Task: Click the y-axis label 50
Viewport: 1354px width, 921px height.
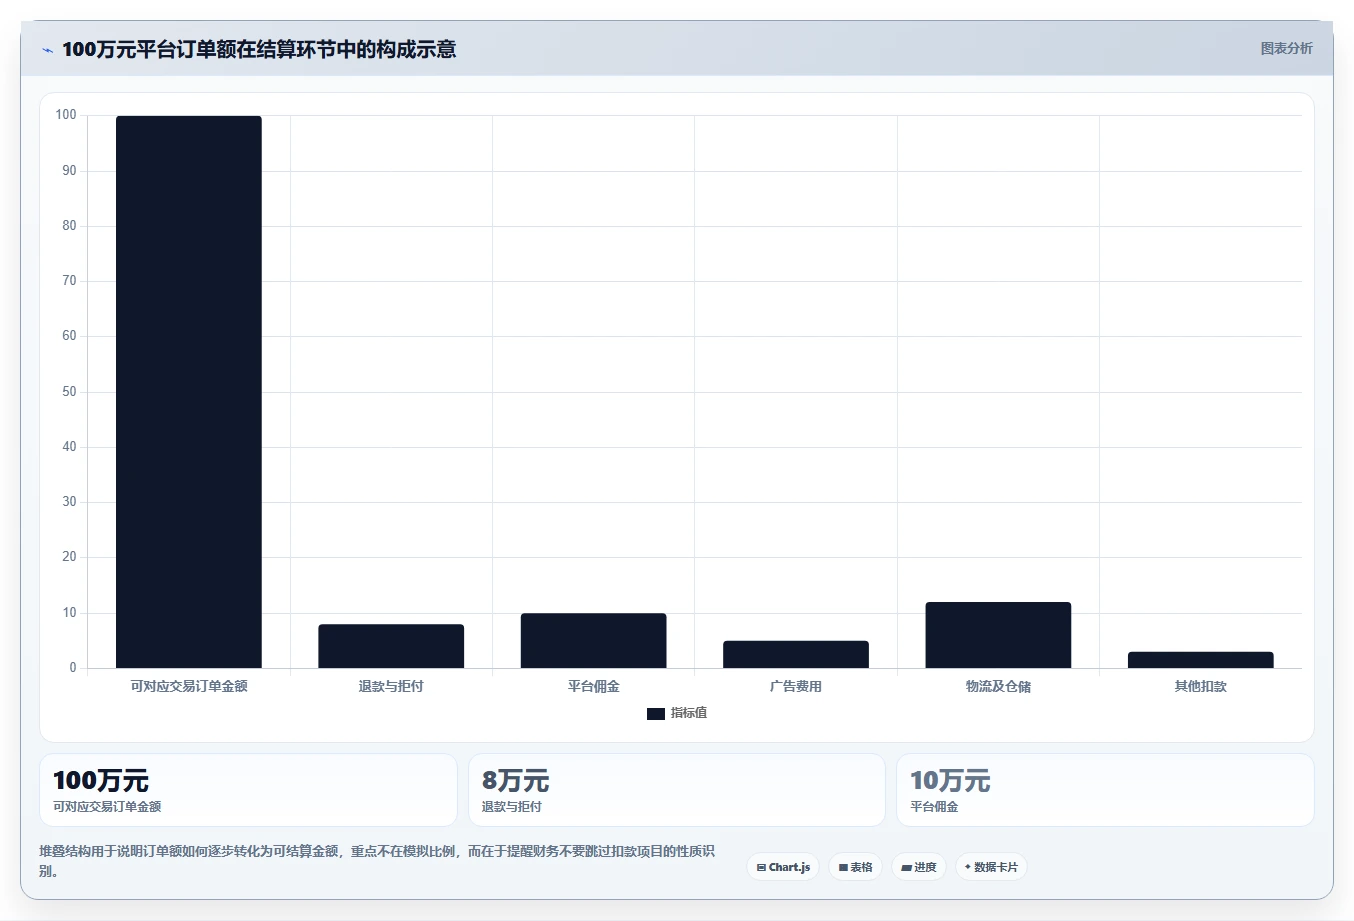Action: pos(69,391)
